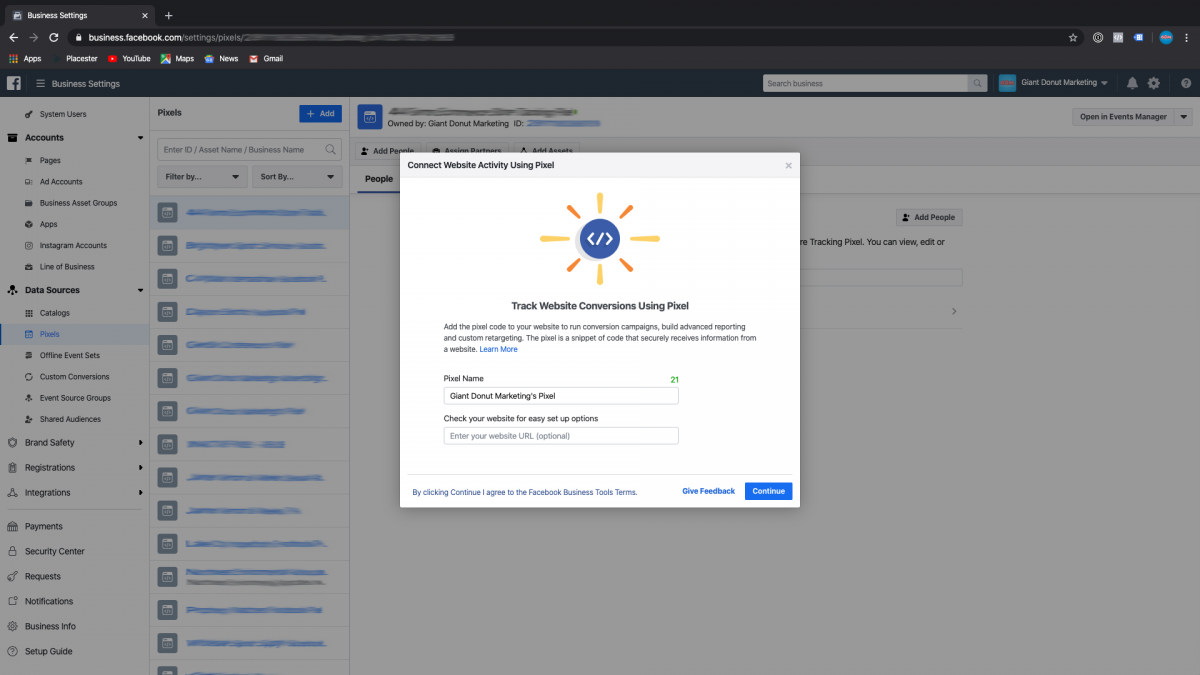The width and height of the screenshot is (1200, 675).
Task: Focus the Enter ID / Asset Name field
Action: click(x=249, y=149)
